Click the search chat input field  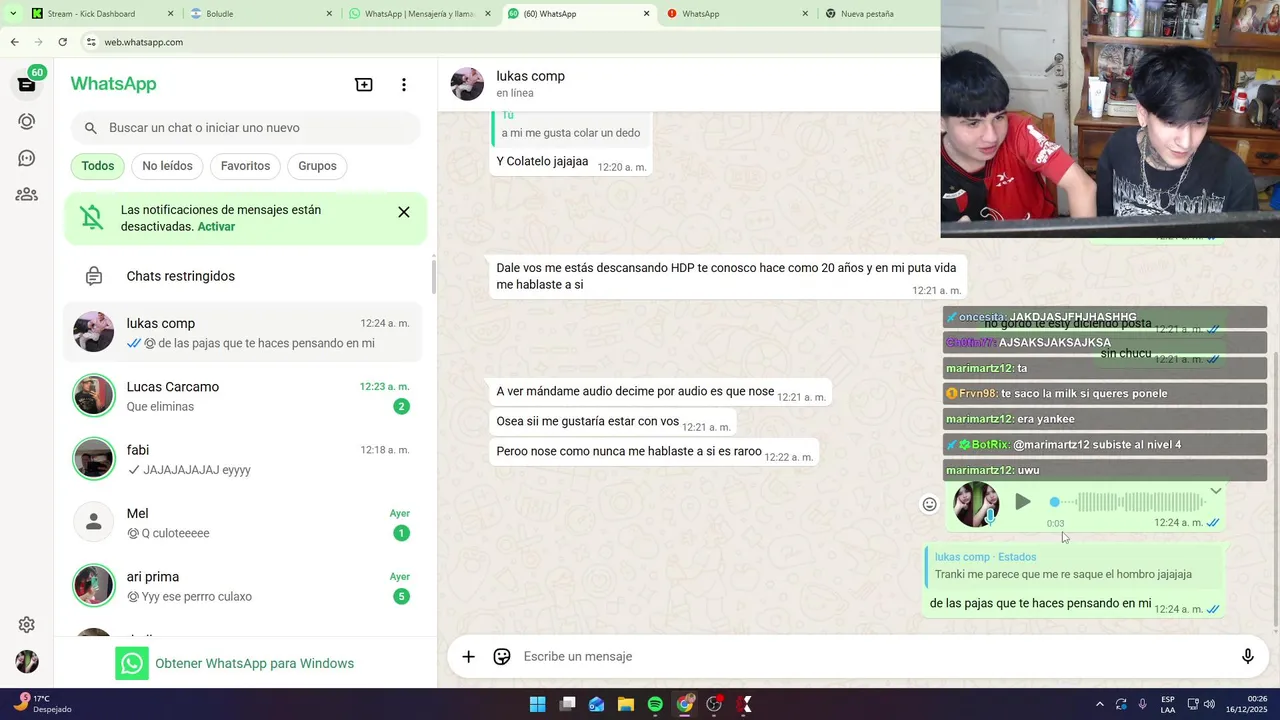tap(246, 128)
